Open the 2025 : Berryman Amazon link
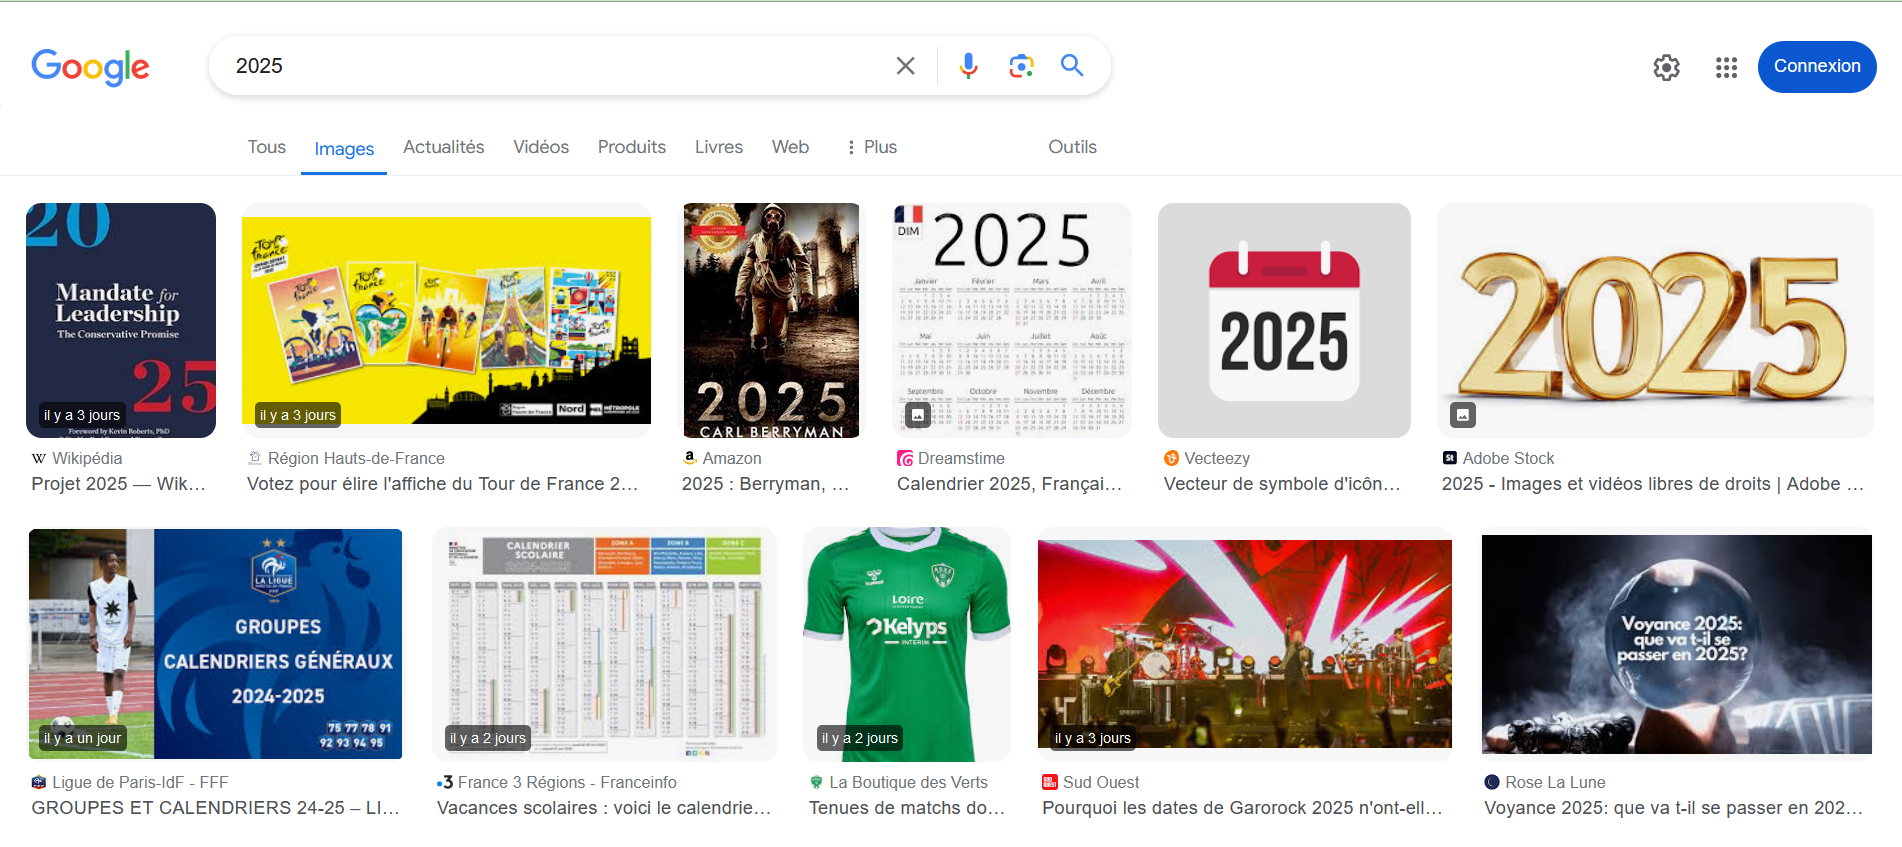1902x847 pixels. pos(765,484)
